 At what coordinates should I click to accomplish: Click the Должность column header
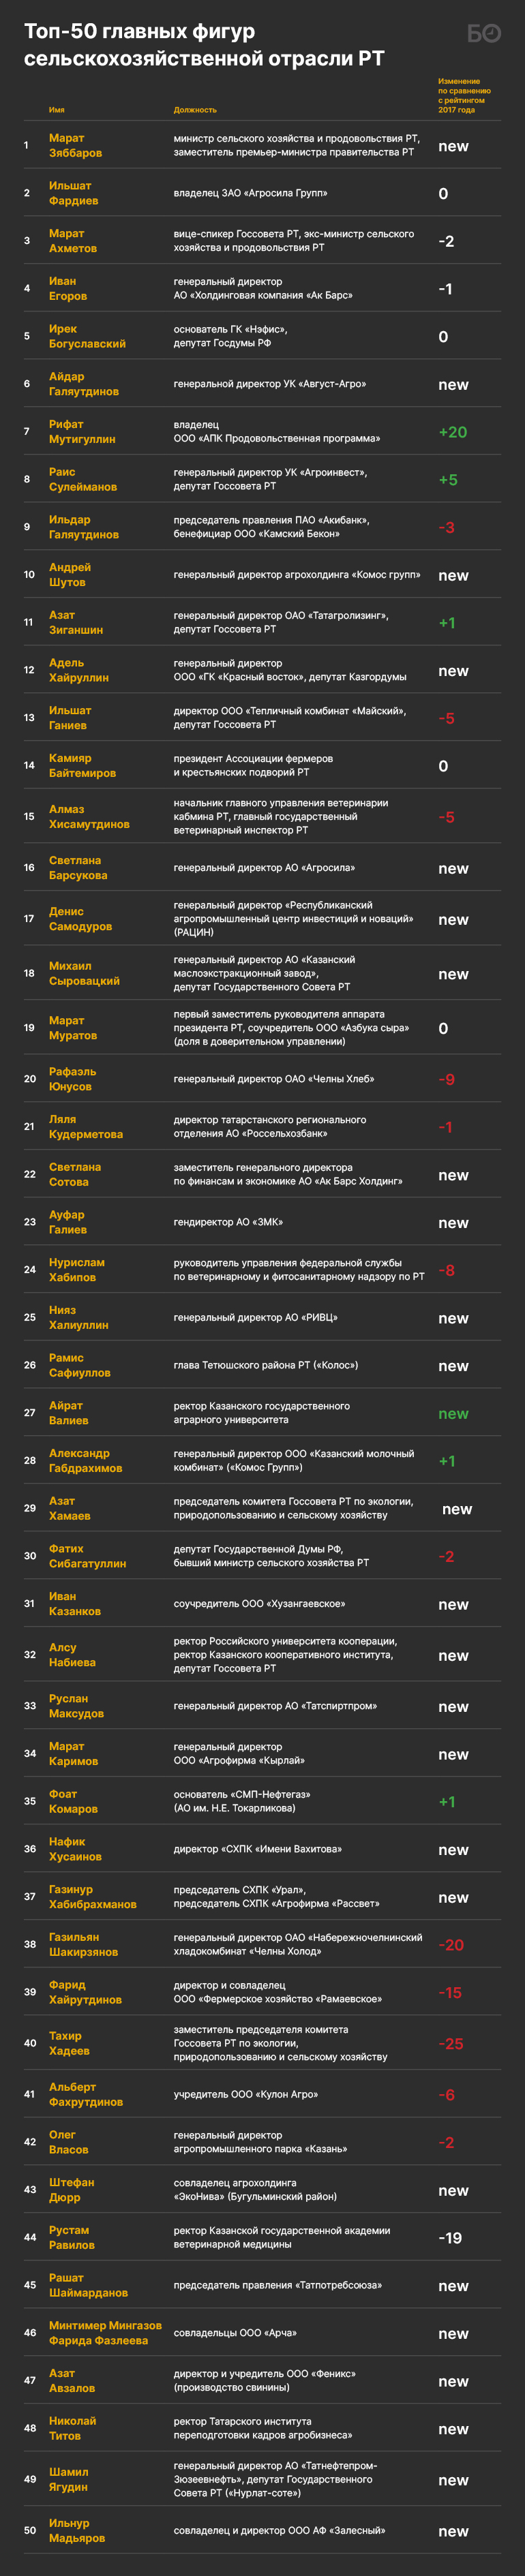point(195,110)
